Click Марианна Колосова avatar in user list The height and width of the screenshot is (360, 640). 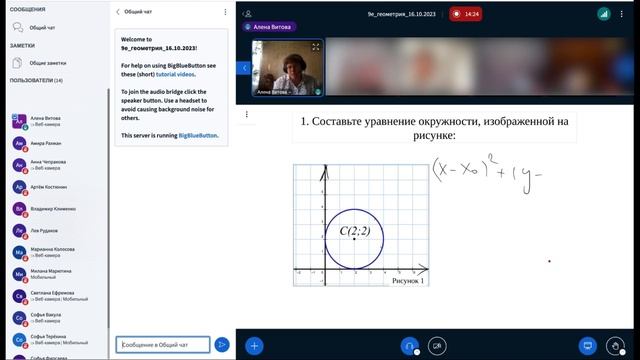pyautogui.click(x=19, y=252)
